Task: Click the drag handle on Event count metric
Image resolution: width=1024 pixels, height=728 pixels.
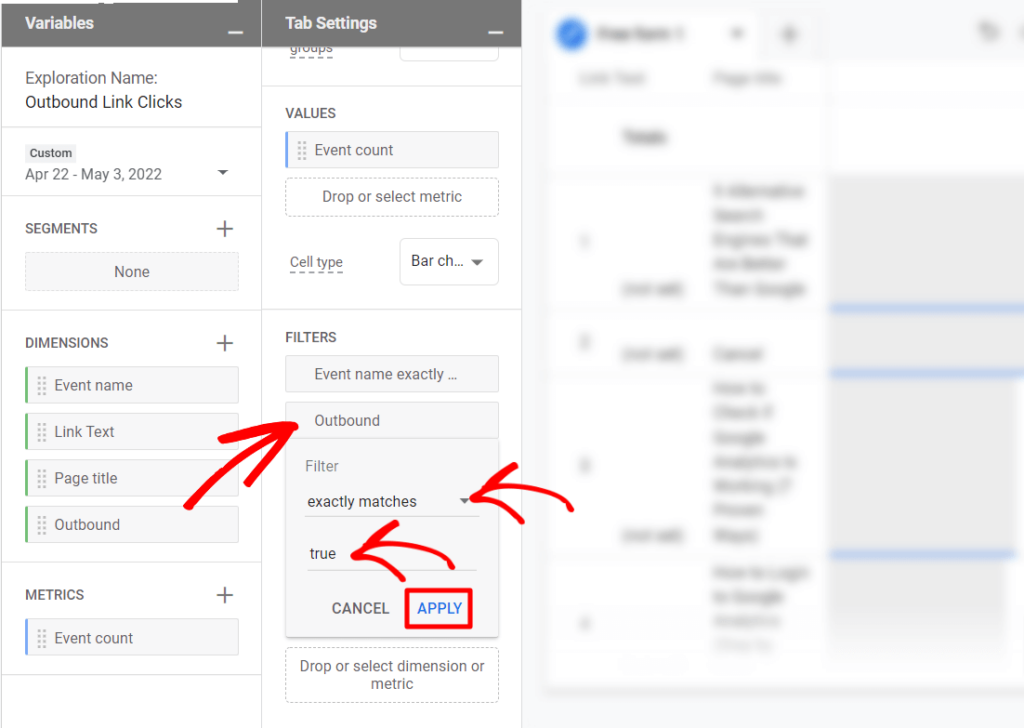Action: click(39, 637)
